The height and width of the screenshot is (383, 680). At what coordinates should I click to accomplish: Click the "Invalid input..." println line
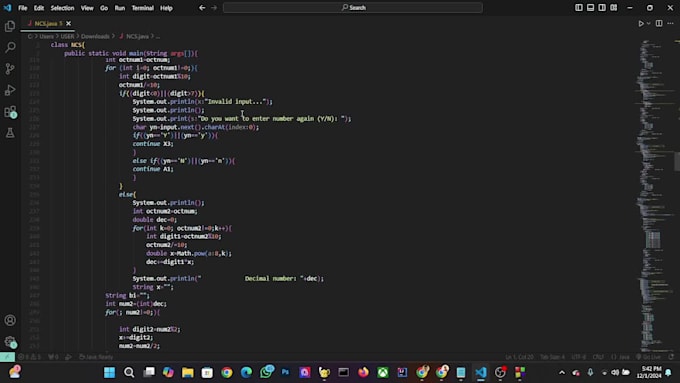pos(203,101)
